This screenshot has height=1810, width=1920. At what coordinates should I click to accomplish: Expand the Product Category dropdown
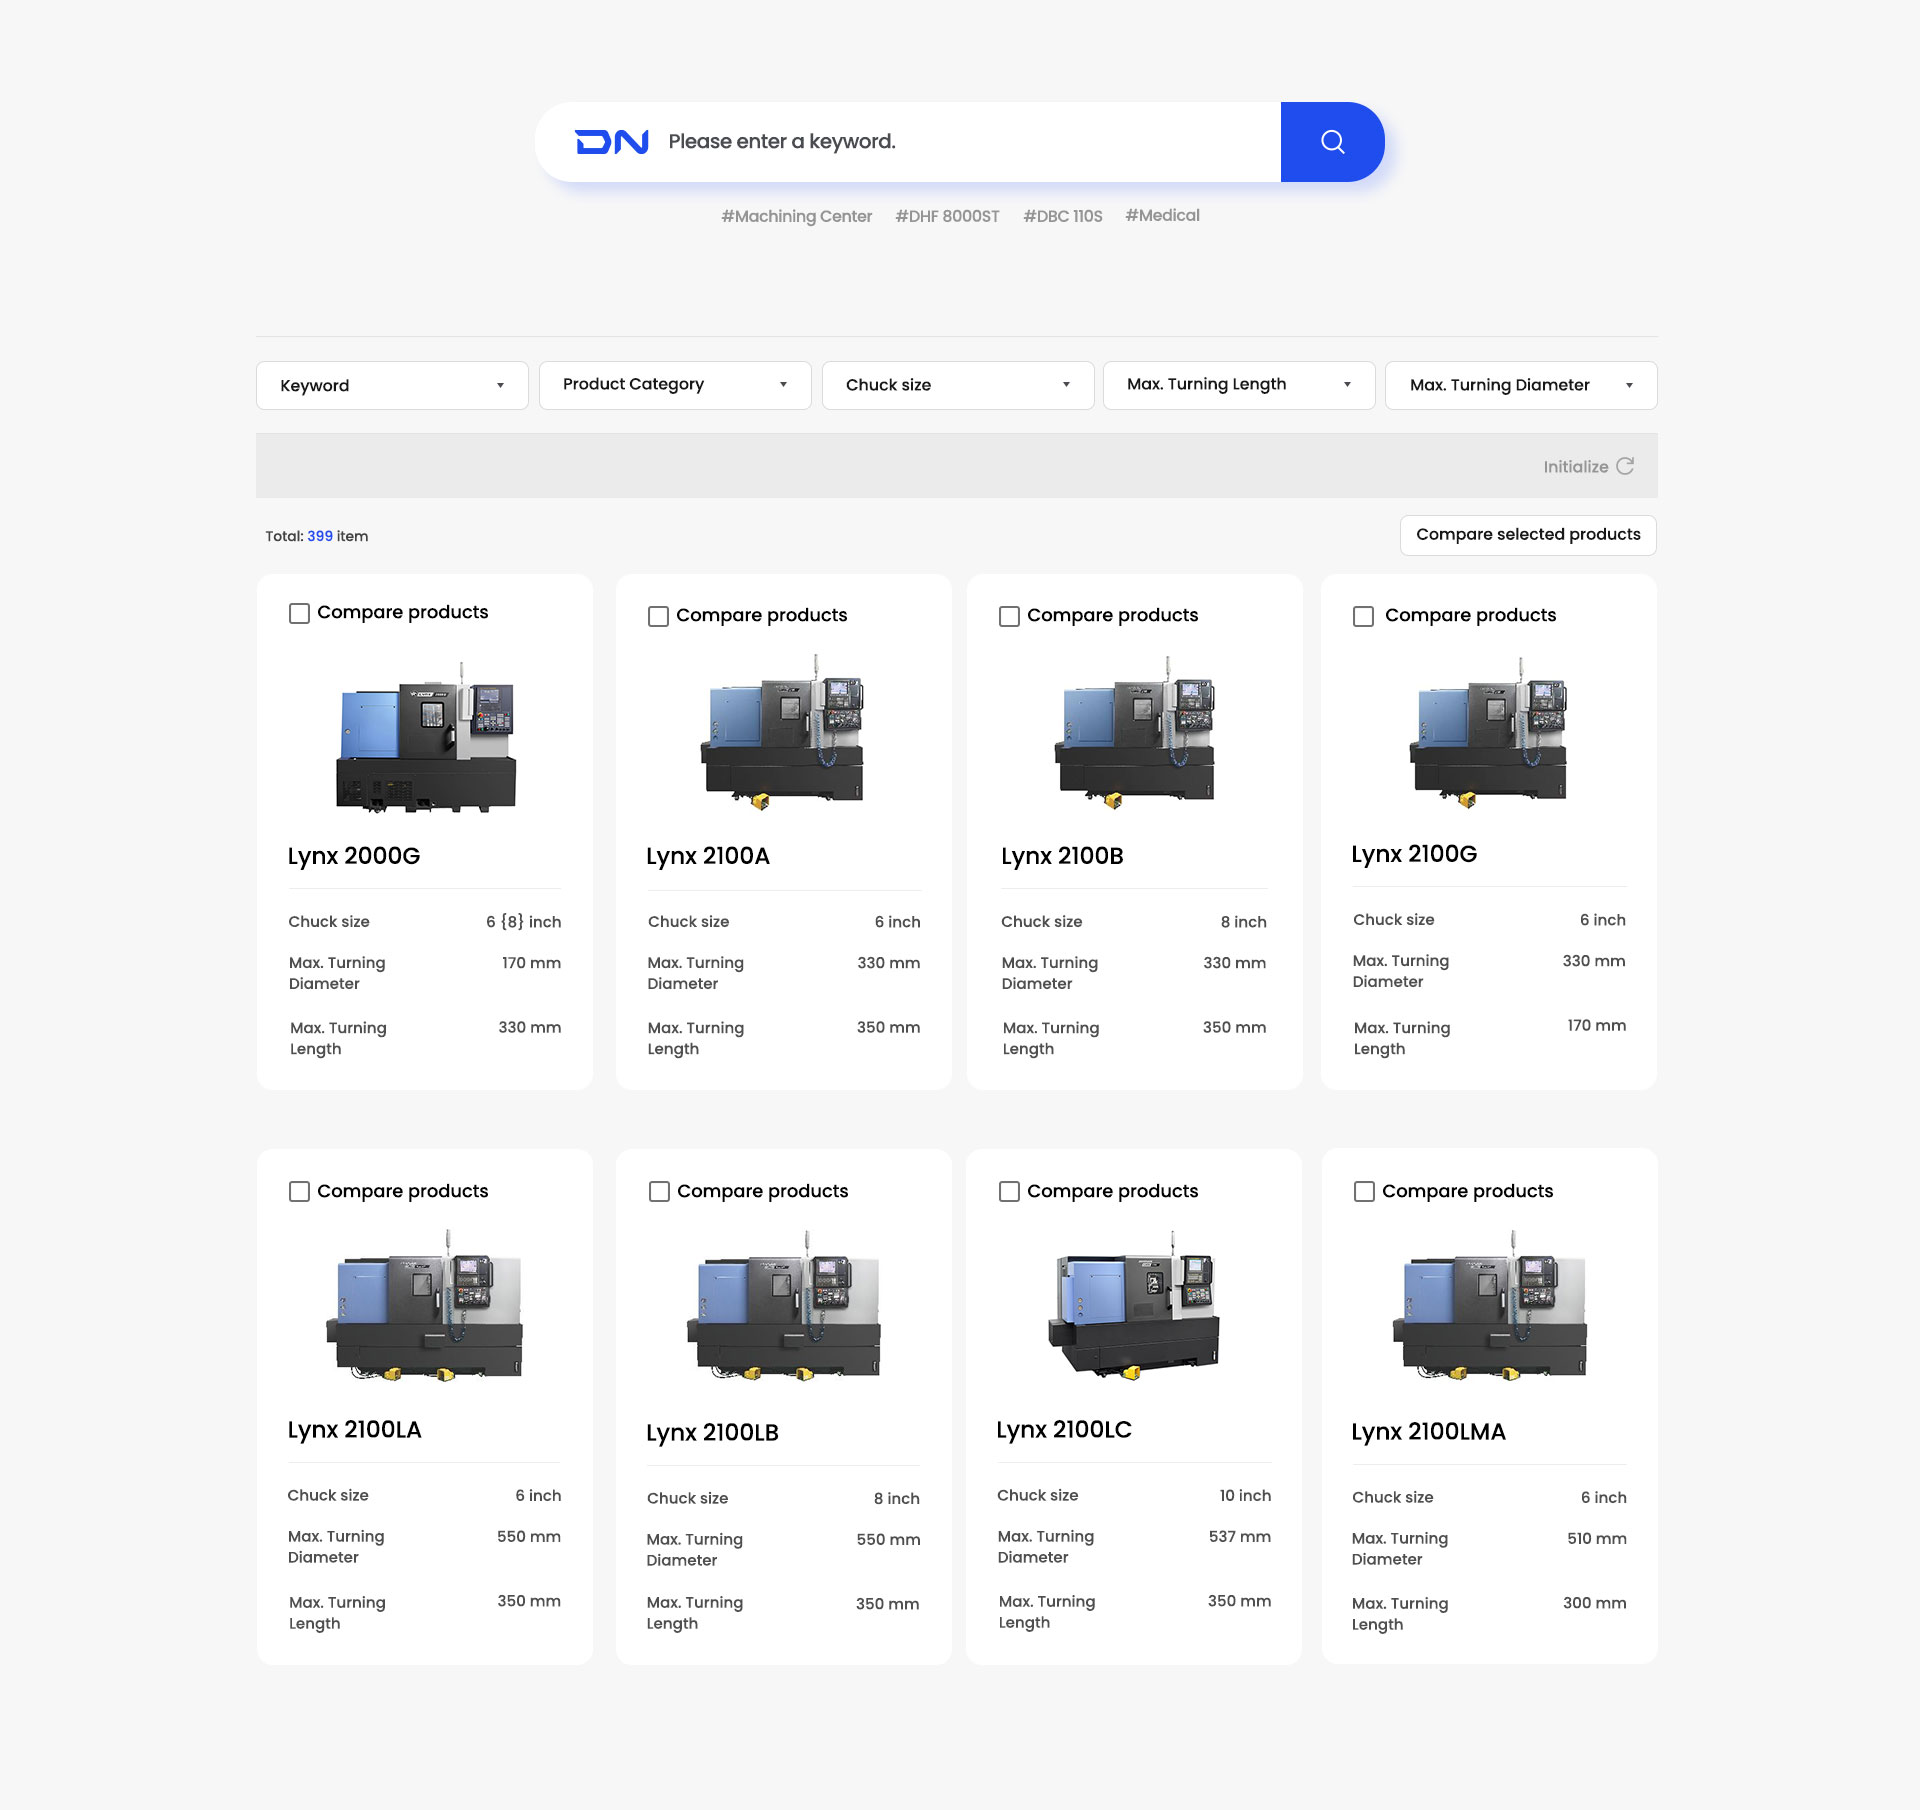pos(675,385)
